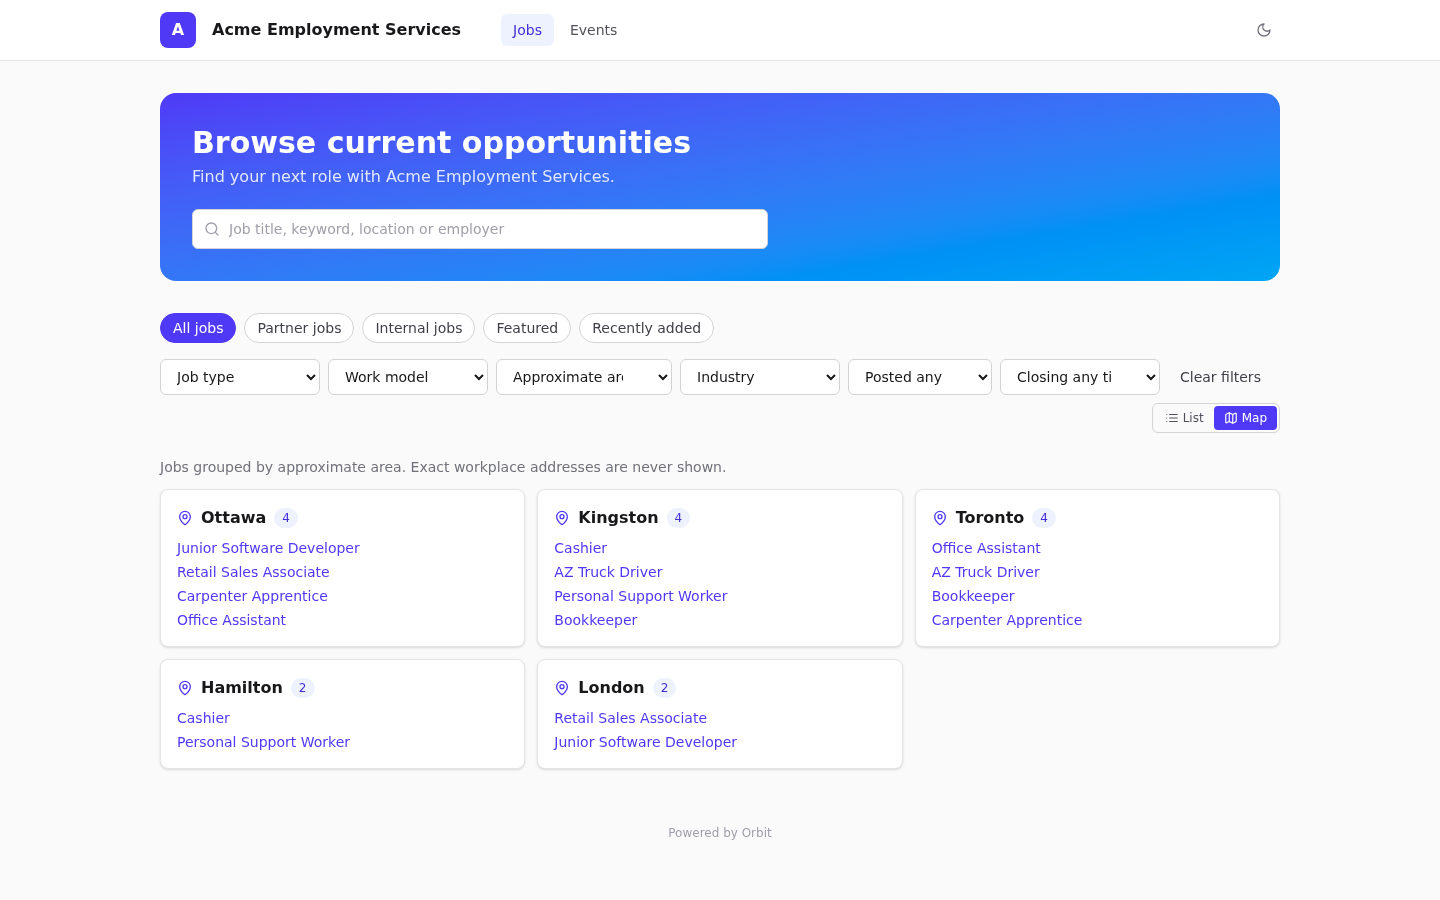Open Junior Software Developer in Ottawa
Viewport: 1440px width, 900px height.
click(268, 548)
